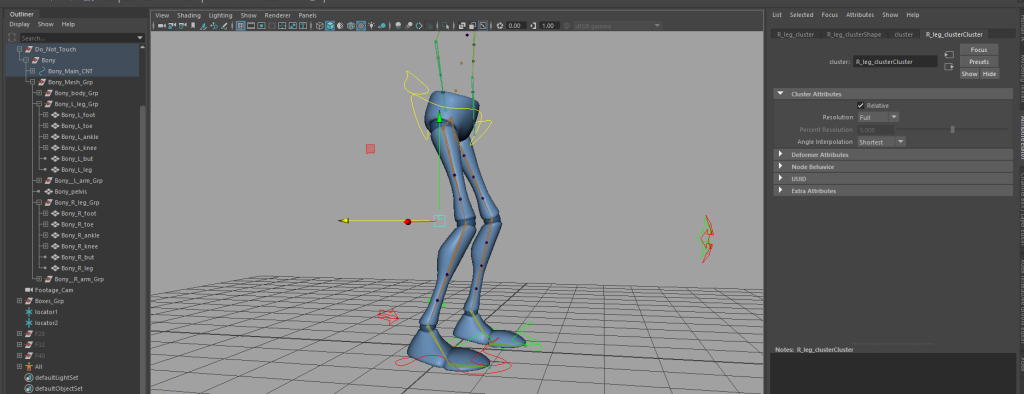Toggle the Grid display icon in viewport toolbar
Viewport: 1024px width, 394px height.
pyautogui.click(x=240, y=25)
